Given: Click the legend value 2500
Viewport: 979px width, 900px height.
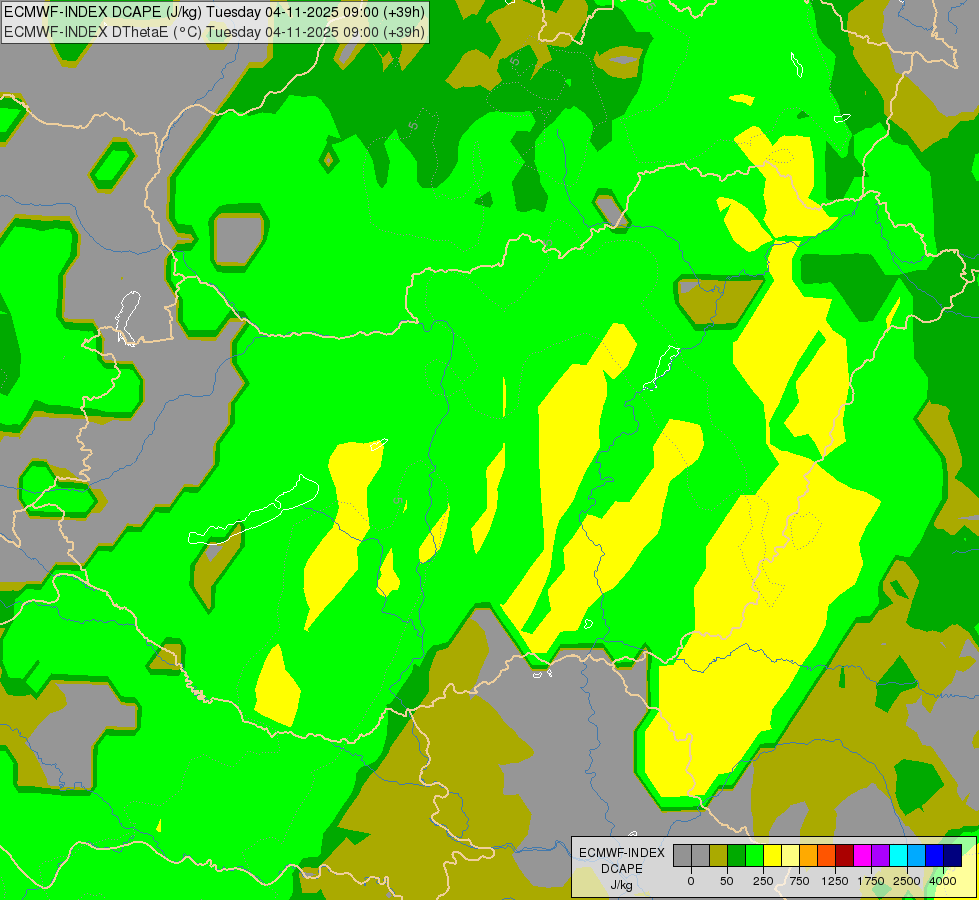Looking at the screenshot, I should (x=907, y=881).
